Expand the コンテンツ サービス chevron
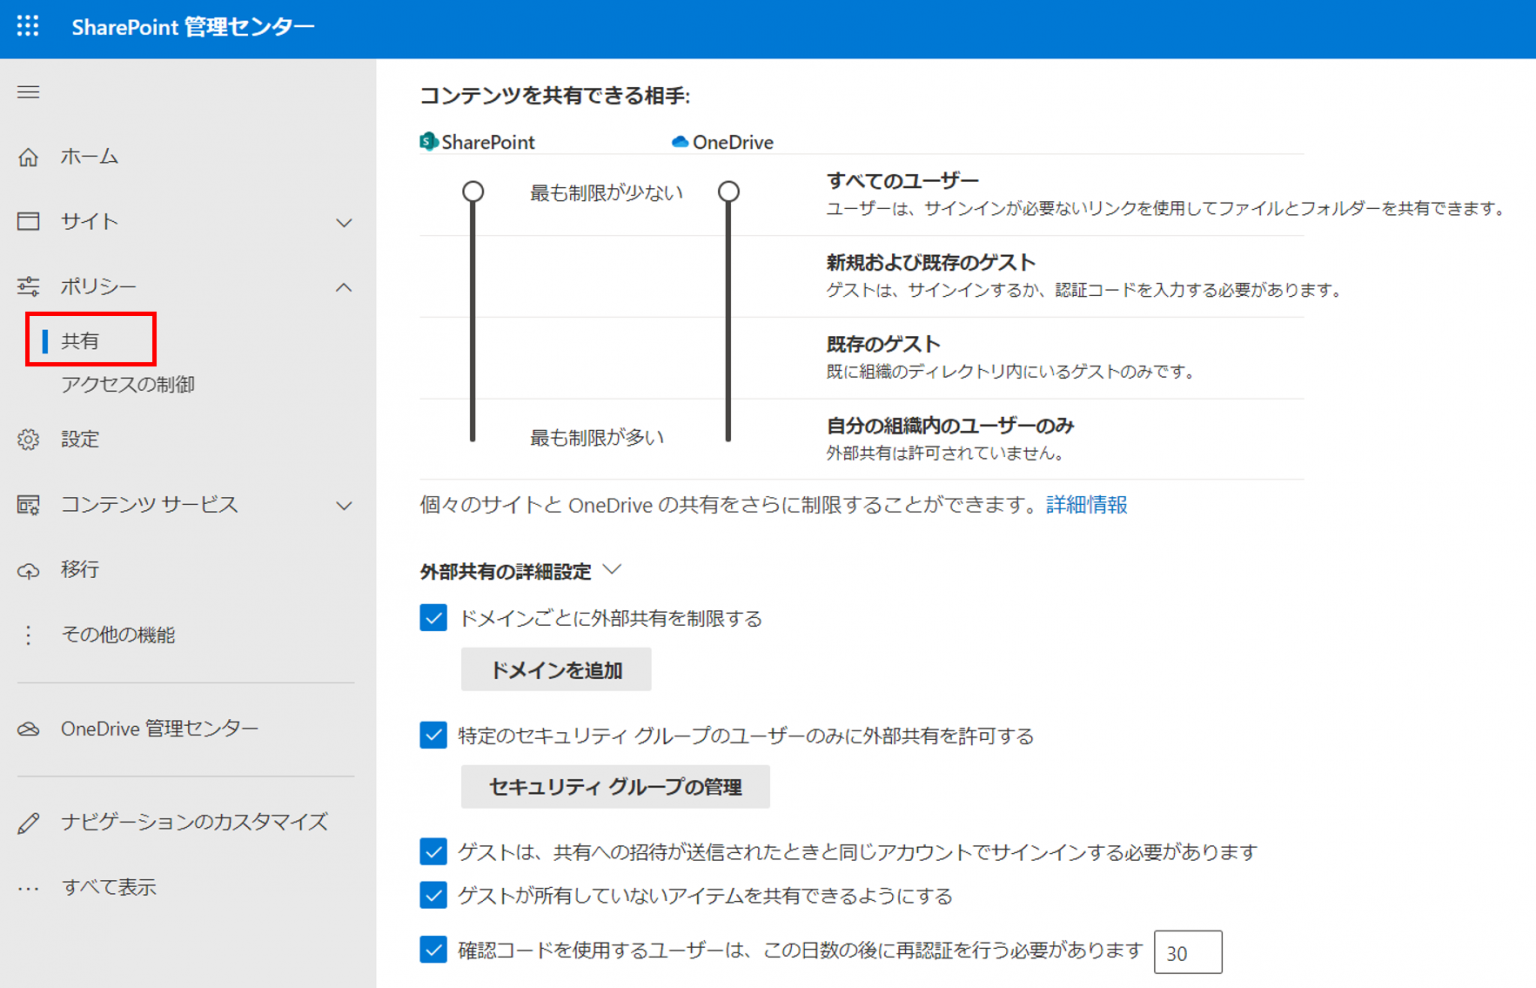This screenshot has height=988, width=1536. (344, 506)
